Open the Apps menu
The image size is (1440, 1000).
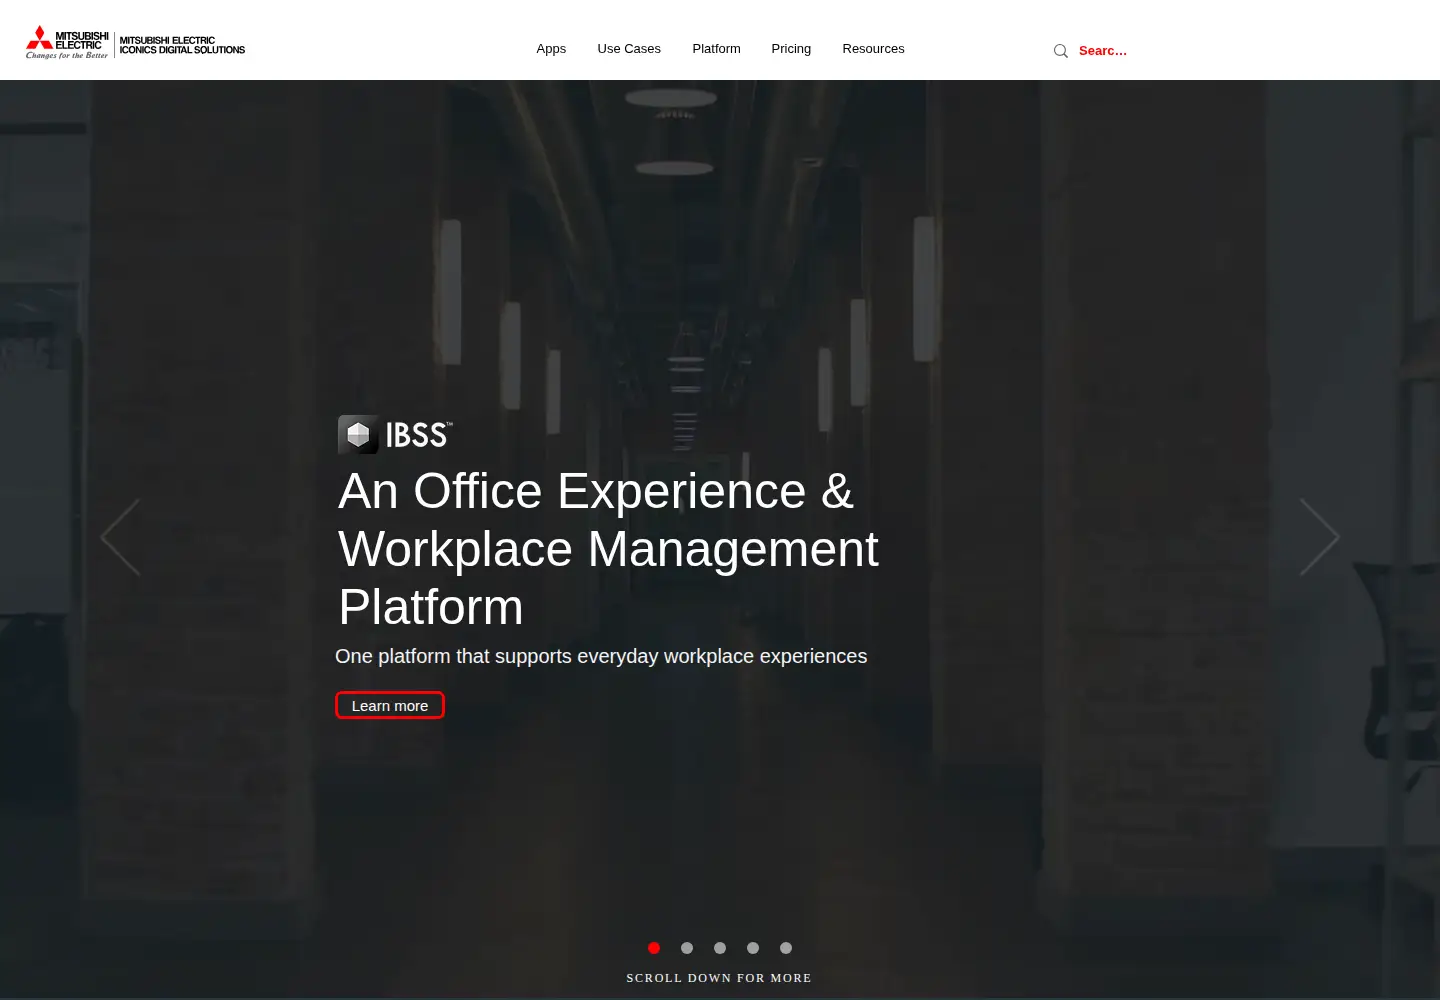(551, 49)
